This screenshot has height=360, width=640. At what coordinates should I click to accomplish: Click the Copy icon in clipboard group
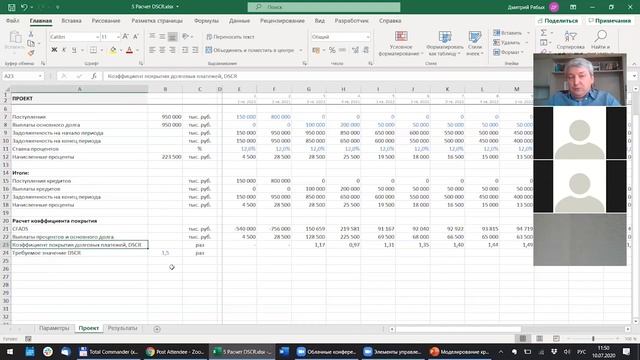click(x=31, y=43)
